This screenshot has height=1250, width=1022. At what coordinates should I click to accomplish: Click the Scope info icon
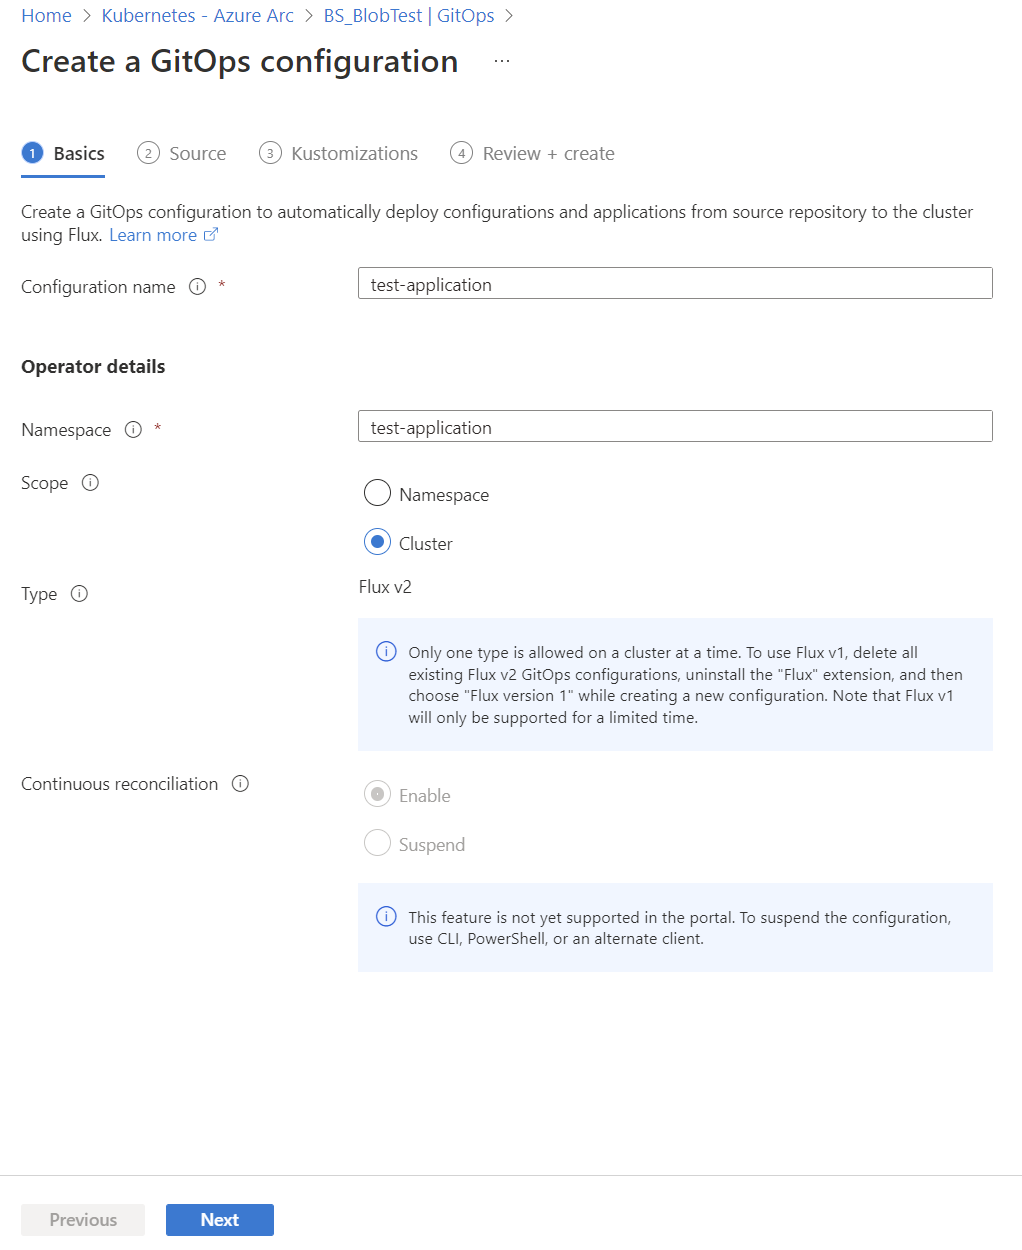pyautogui.click(x=90, y=482)
